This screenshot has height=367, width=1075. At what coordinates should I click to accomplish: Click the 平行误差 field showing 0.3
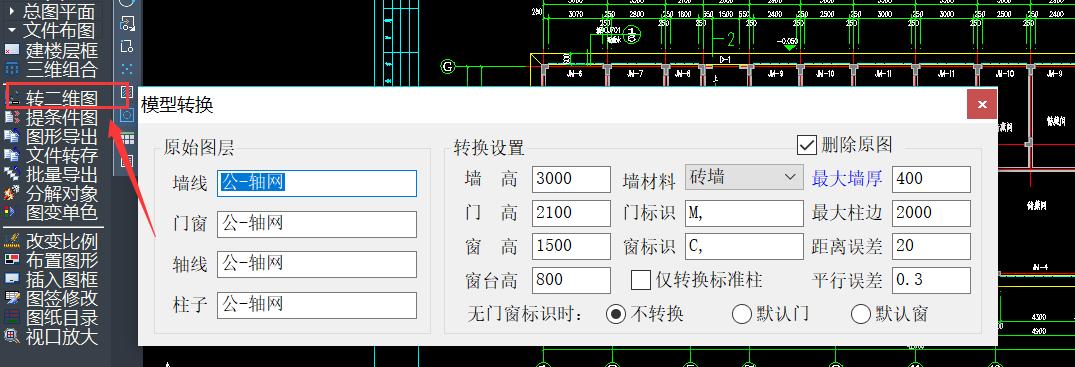pyautogui.click(x=931, y=280)
